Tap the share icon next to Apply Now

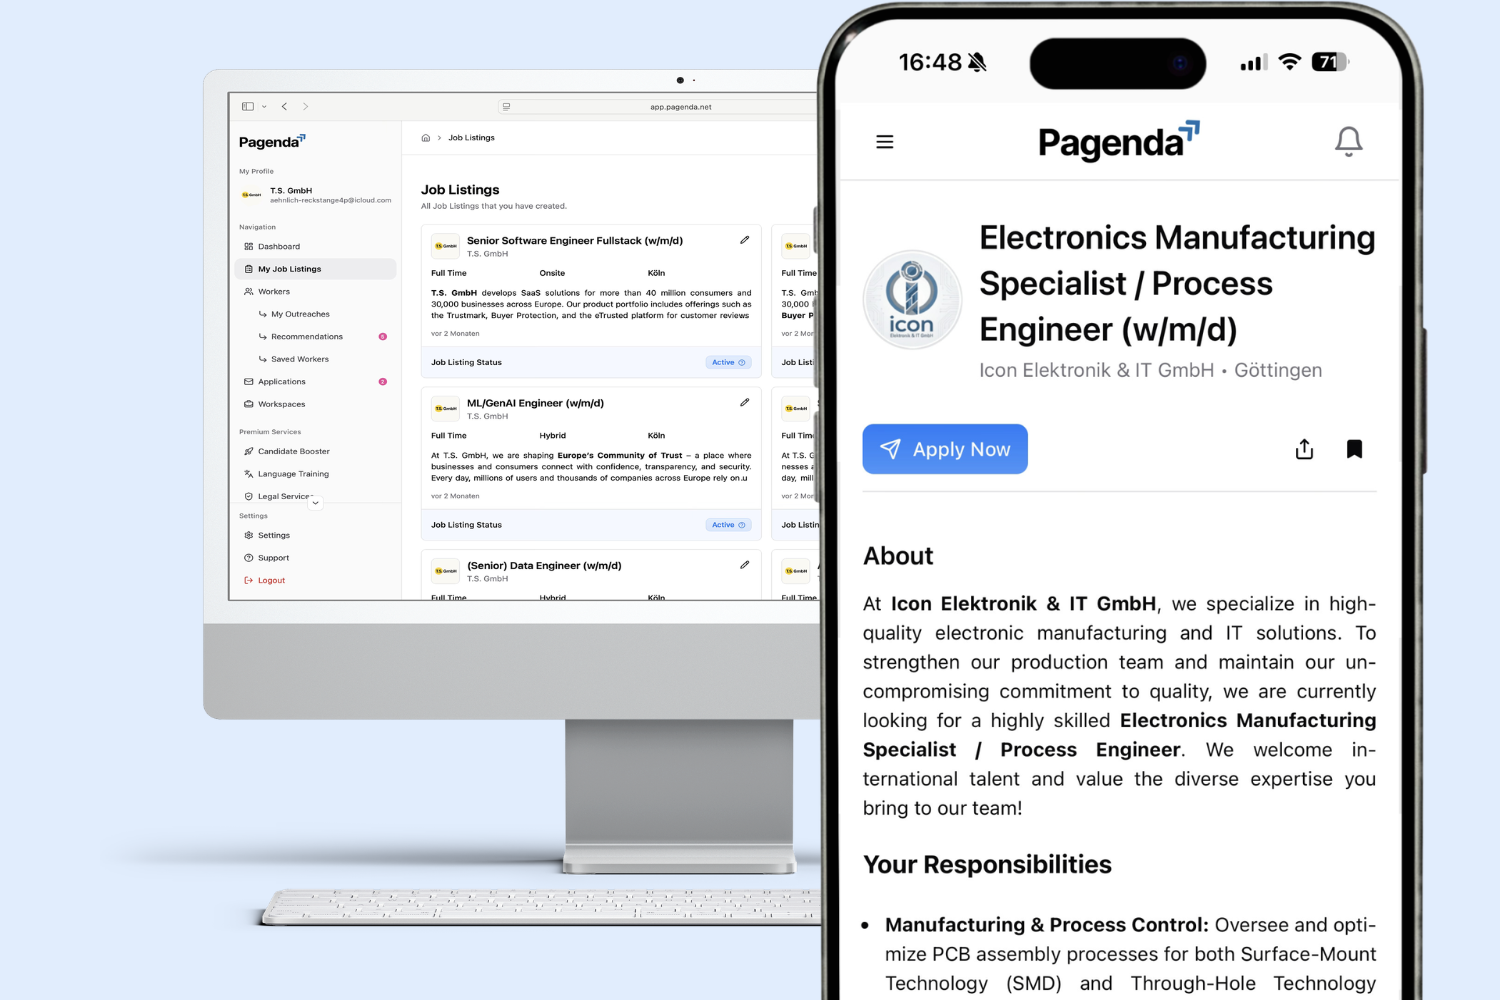[1304, 449]
